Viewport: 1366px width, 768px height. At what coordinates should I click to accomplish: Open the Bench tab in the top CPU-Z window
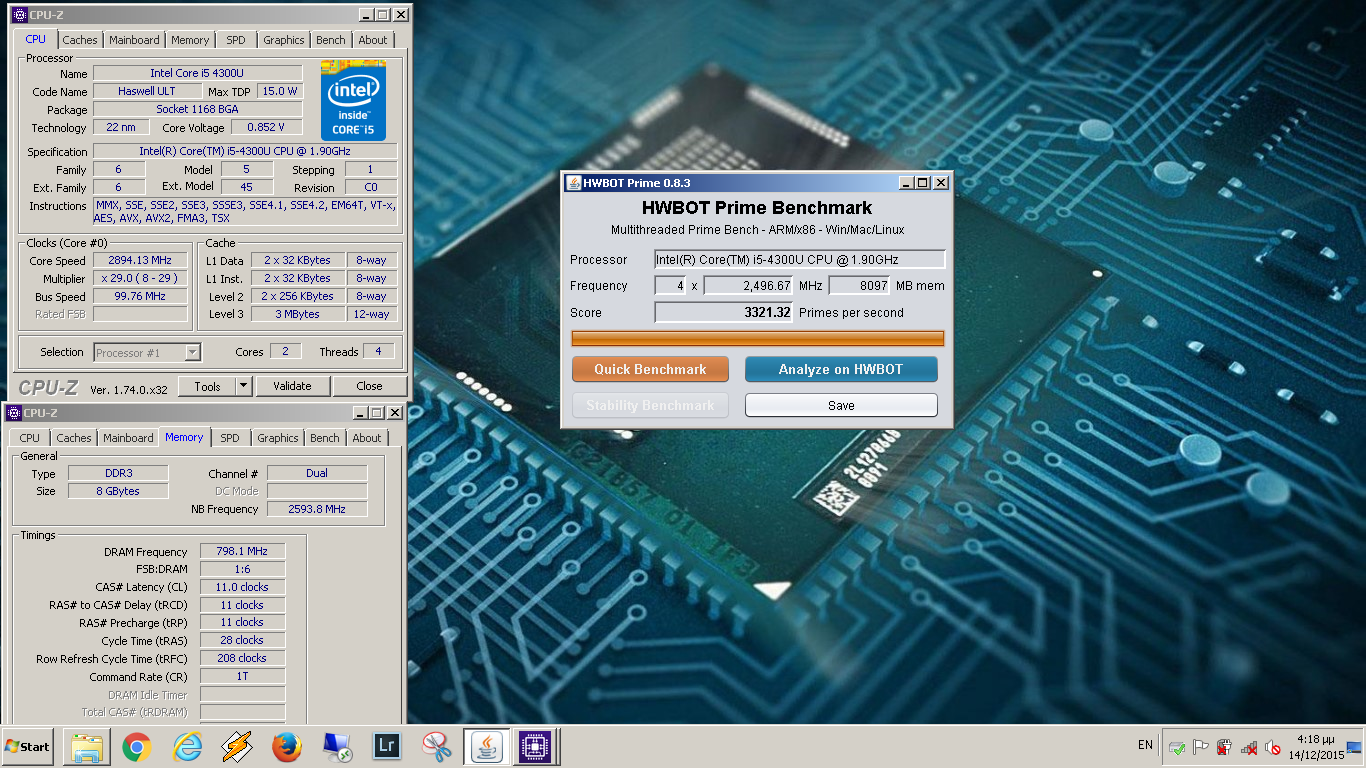point(331,40)
